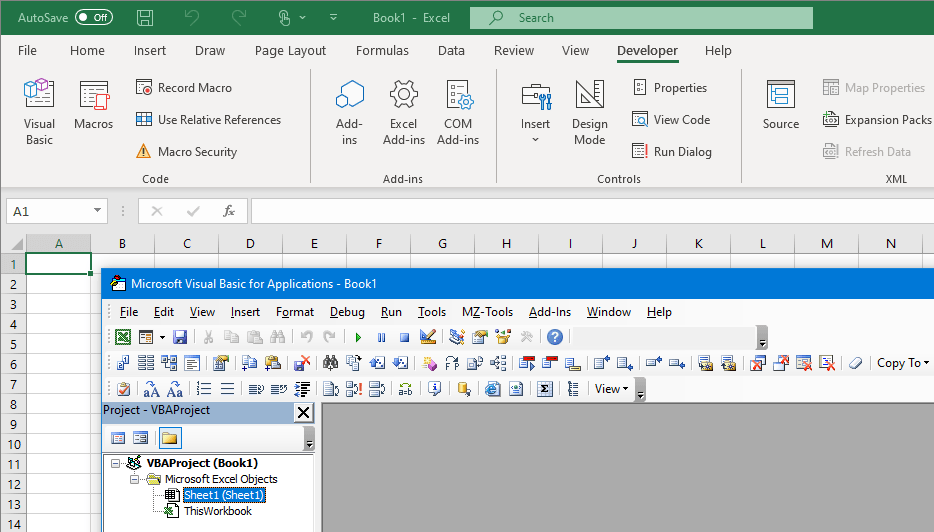Run Sub with the green play icon
The width and height of the screenshot is (934, 532).
point(358,337)
